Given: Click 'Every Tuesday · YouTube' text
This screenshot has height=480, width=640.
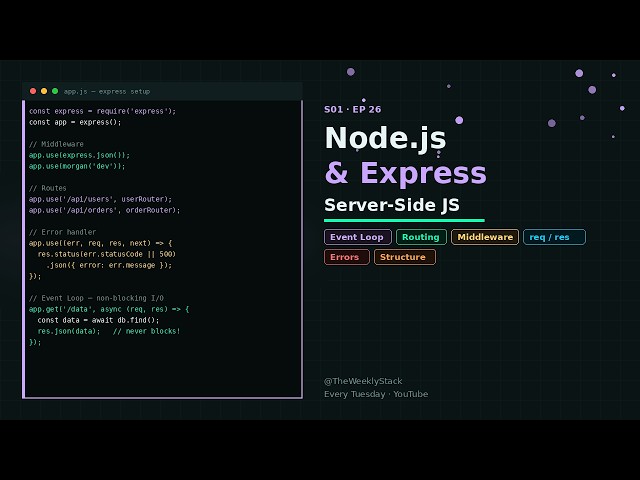Looking at the screenshot, I should point(376,394).
